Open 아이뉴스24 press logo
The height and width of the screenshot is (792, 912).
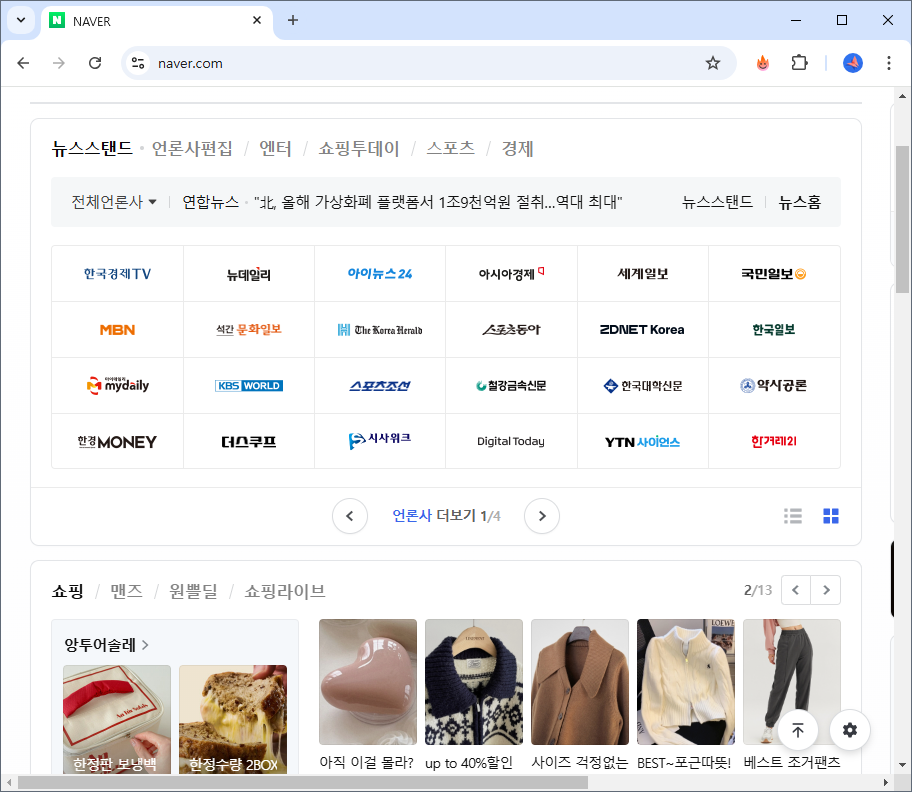[x=380, y=274]
